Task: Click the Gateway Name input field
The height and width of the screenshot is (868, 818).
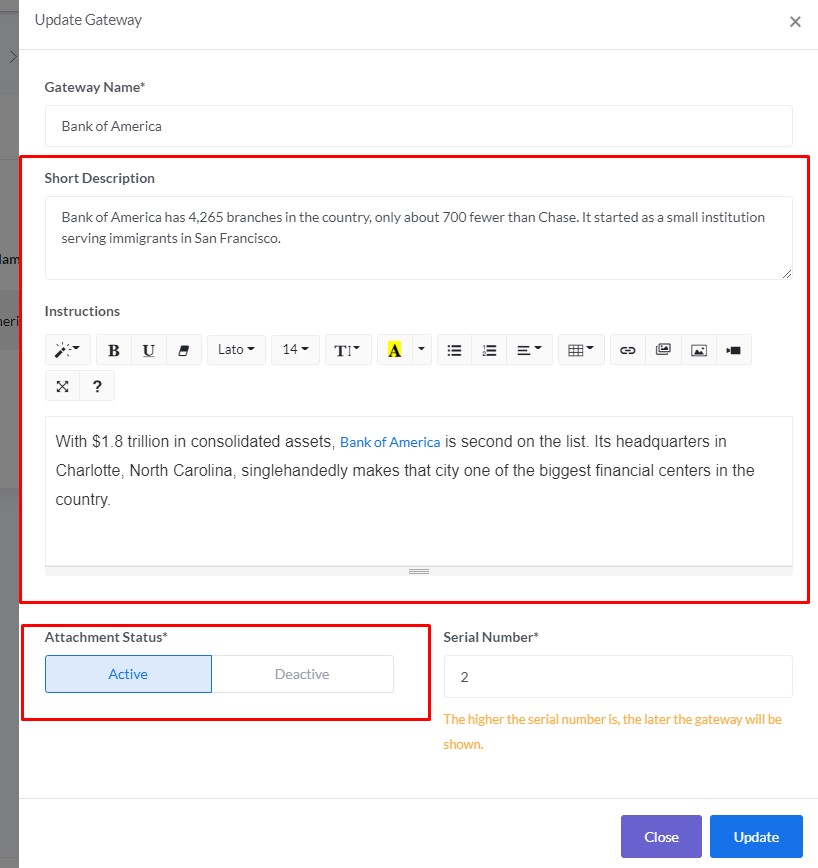Action: click(418, 126)
